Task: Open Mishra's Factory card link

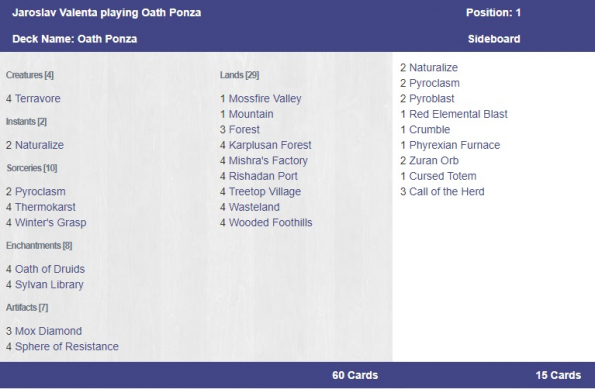Action: point(268,161)
